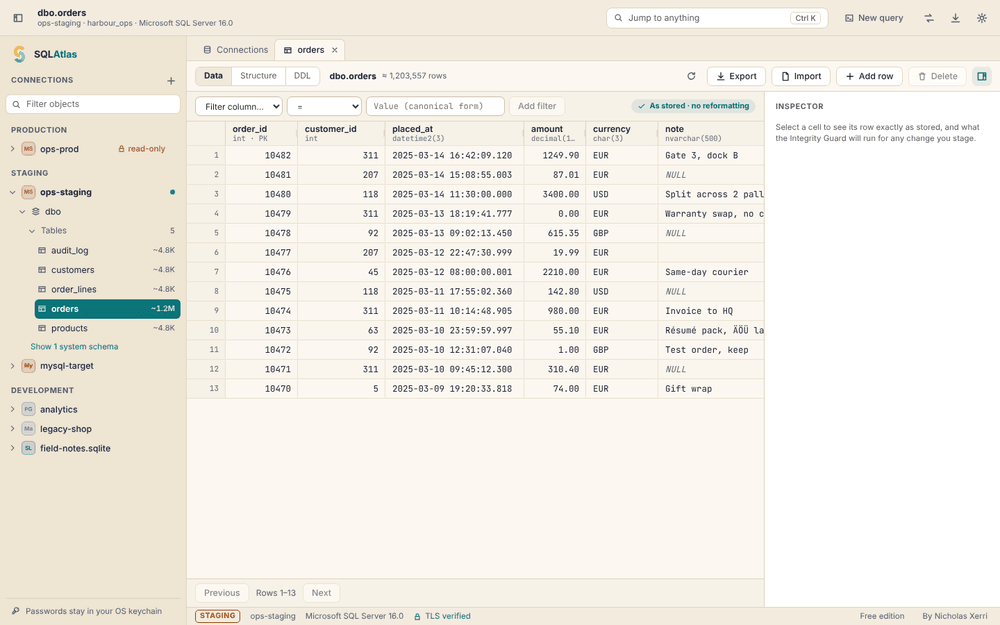1000x625 pixels.
Task: Click the ops-staging MS server icon
Action: point(28,192)
